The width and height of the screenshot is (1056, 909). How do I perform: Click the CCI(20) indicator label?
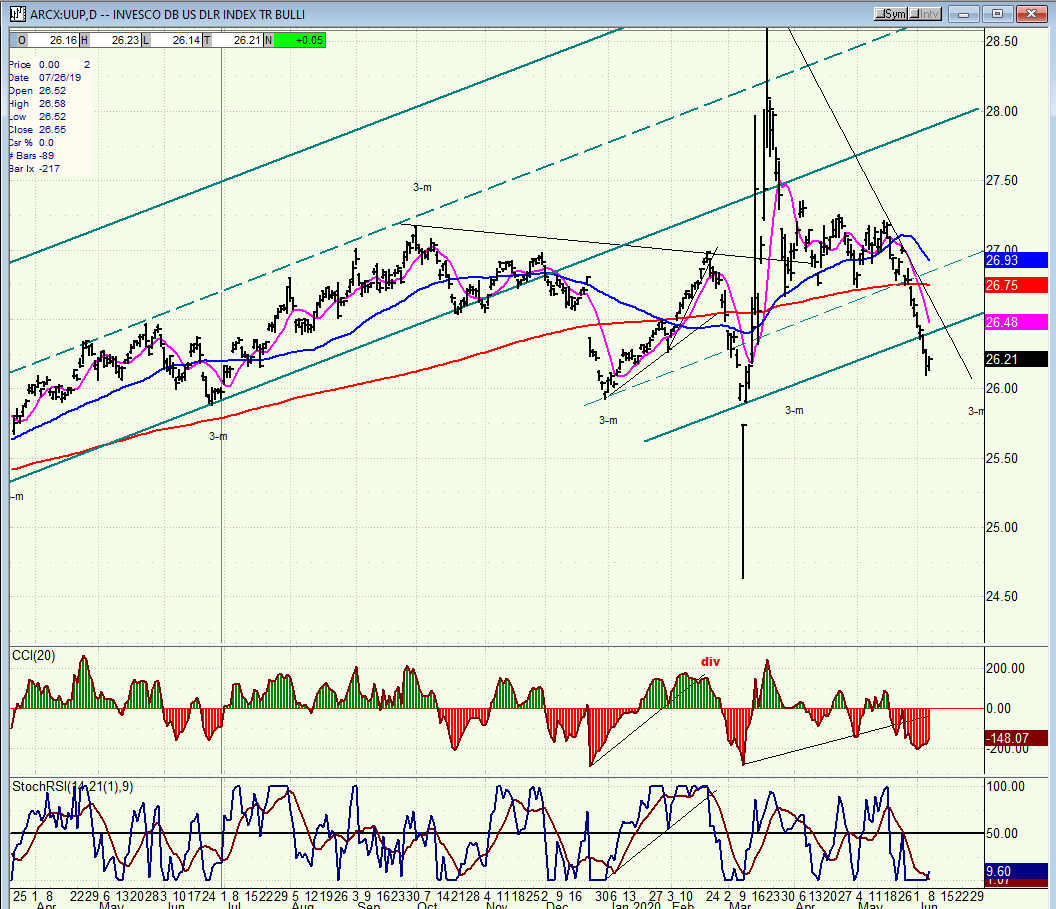[x=36, y=655]
